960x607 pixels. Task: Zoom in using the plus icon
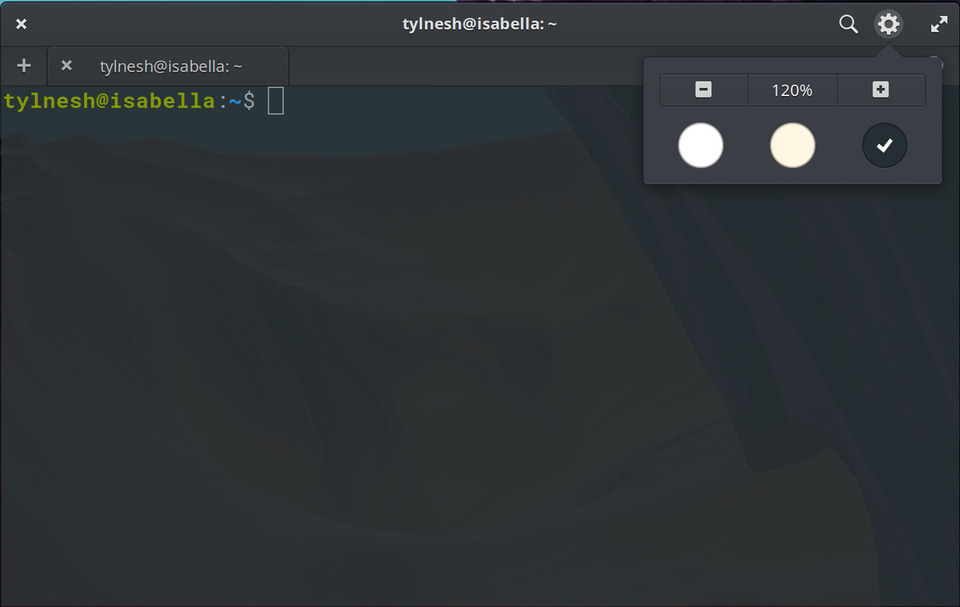(x=880, y=89)
